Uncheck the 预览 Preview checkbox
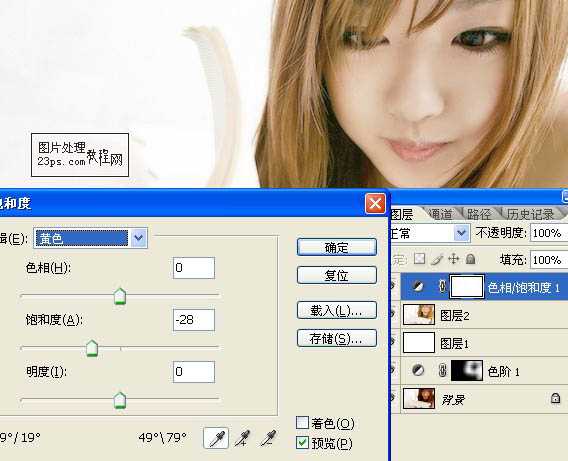 click(302, 443)
